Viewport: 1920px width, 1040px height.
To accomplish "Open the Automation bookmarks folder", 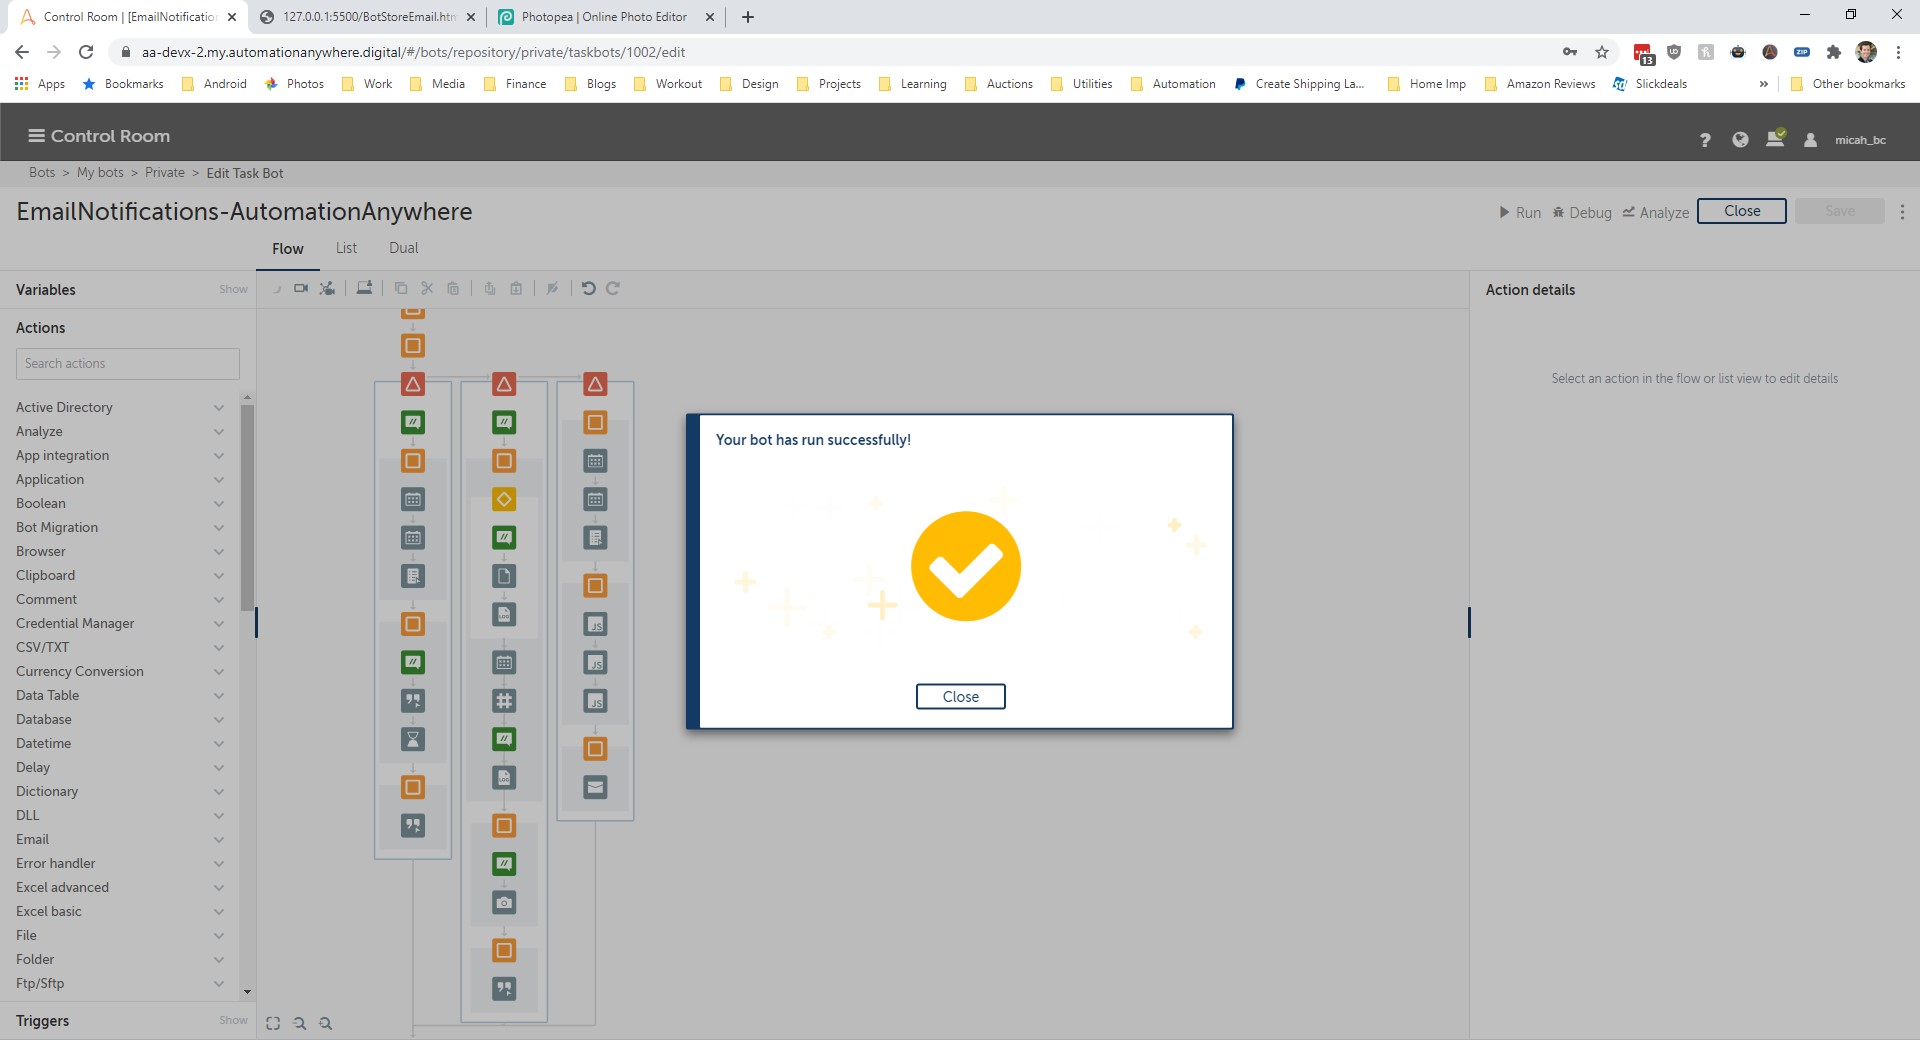I will [1173, 84].
